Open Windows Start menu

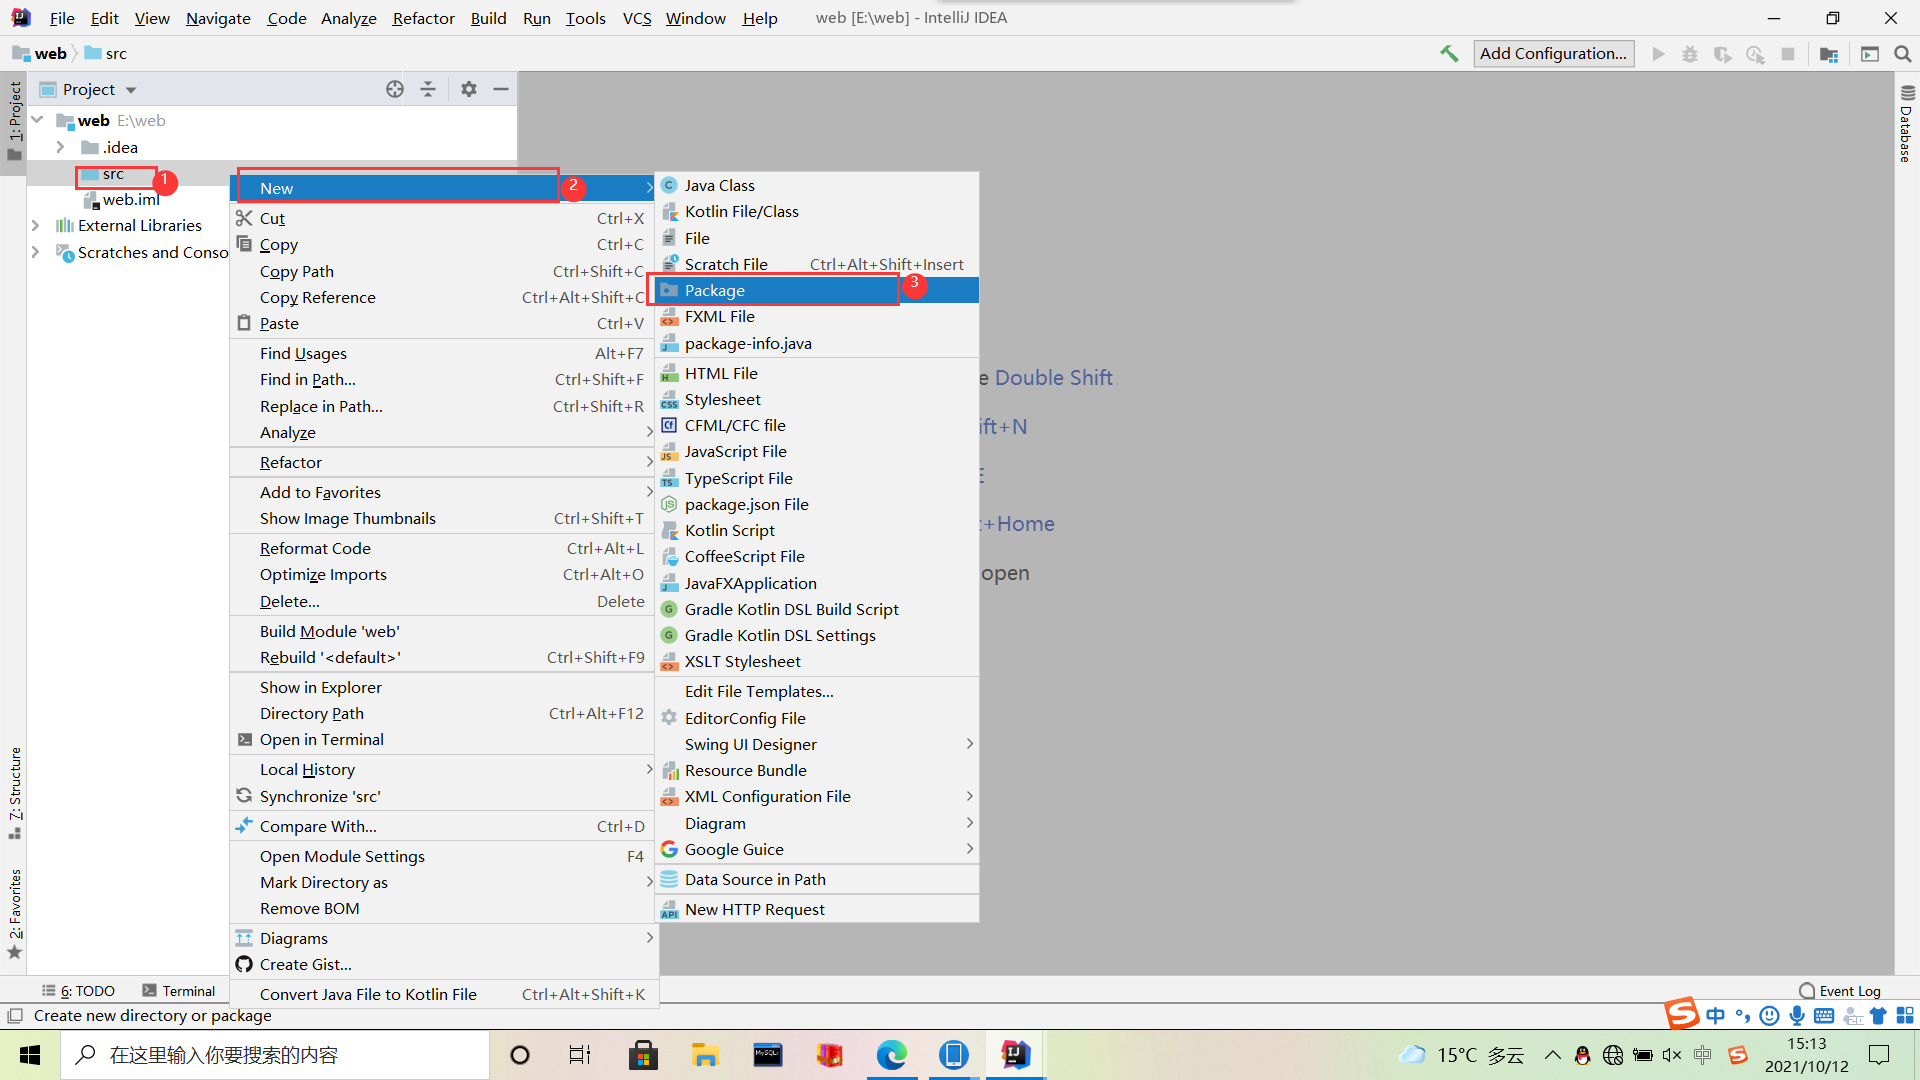coord(30,1055)
